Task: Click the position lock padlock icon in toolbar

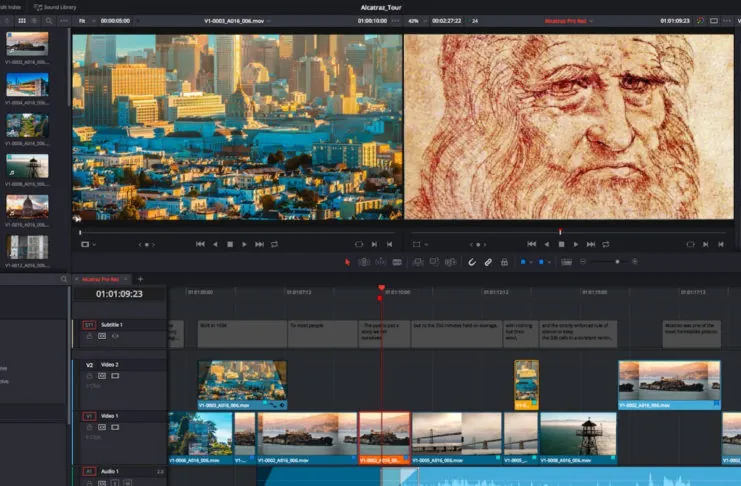Action: [x=505, y=262]
